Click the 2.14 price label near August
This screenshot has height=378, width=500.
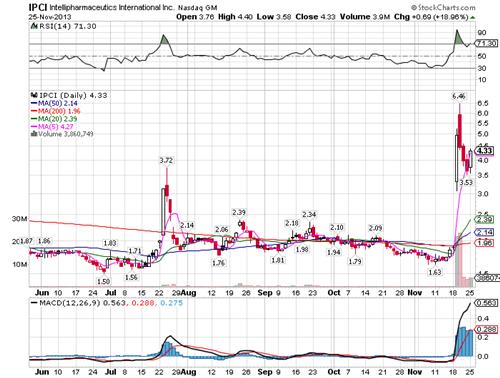pos(187,225)
